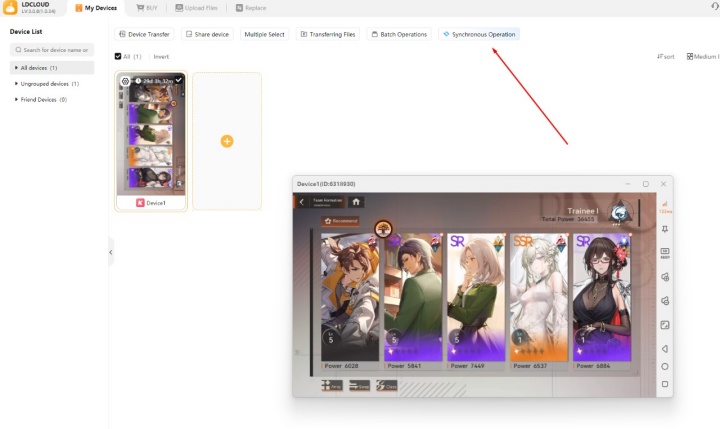Click volume up icon in device sidebar
Image resolution: width=720 pixels, height=429 pixels.
(664, 277)
